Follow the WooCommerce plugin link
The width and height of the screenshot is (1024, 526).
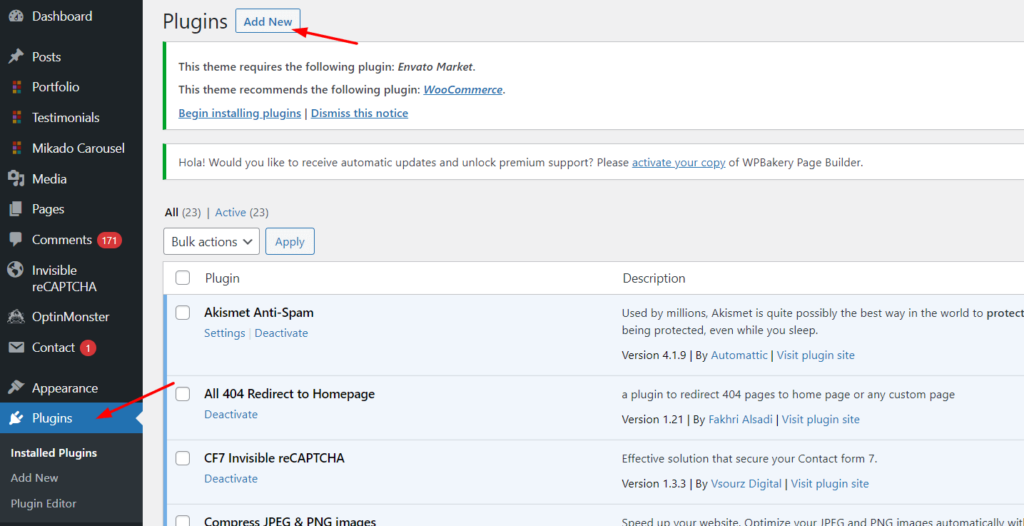464,90
